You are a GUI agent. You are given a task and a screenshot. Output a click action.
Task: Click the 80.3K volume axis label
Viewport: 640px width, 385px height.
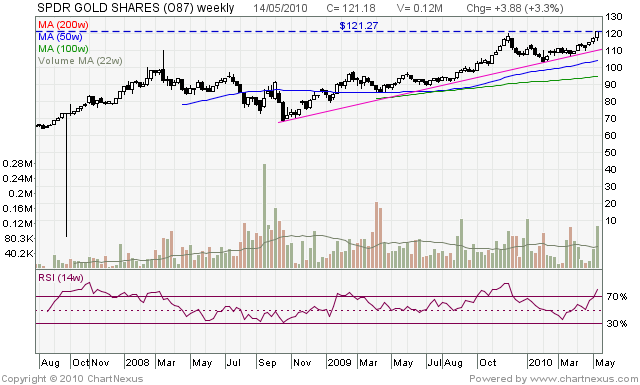[19, 238]
